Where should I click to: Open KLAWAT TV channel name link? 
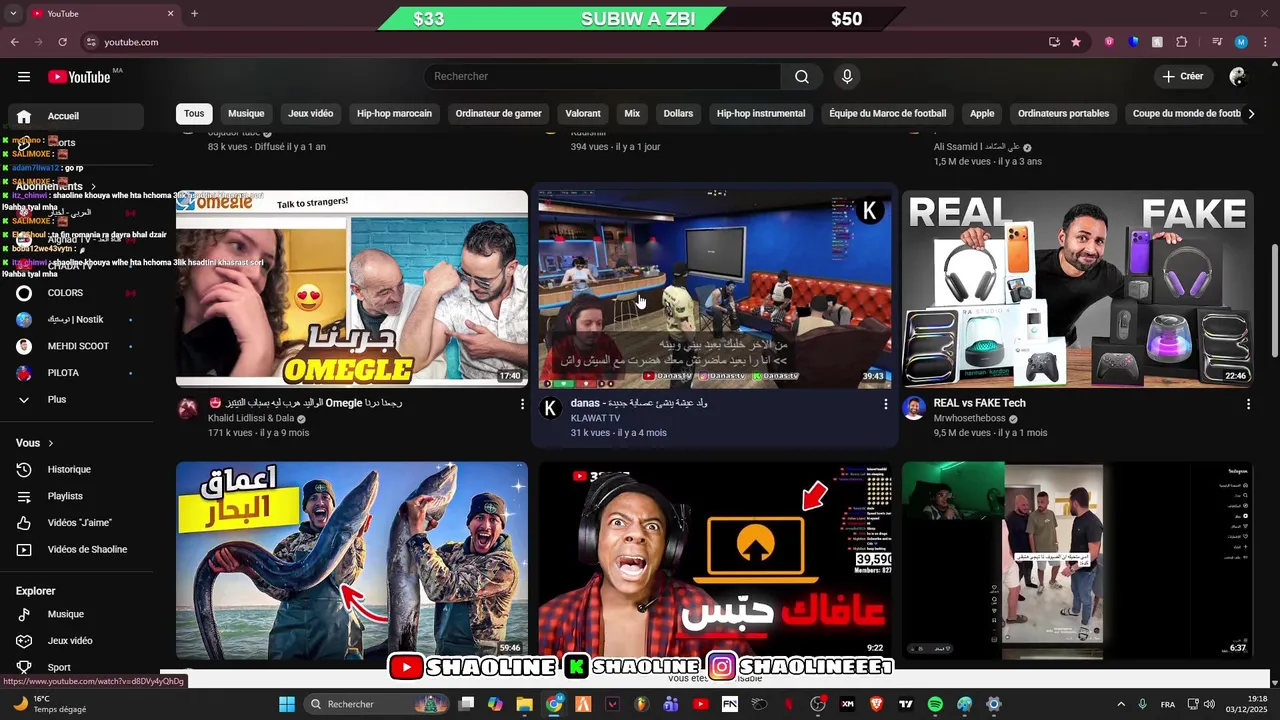[595, 419]
